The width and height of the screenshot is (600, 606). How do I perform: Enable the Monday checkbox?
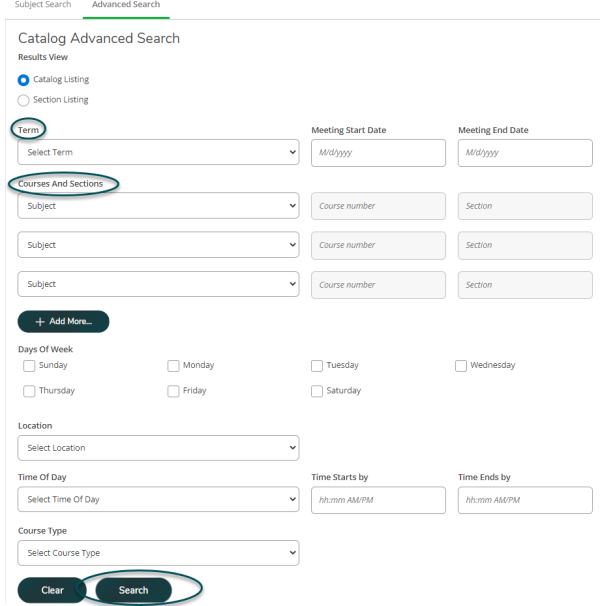174,366
